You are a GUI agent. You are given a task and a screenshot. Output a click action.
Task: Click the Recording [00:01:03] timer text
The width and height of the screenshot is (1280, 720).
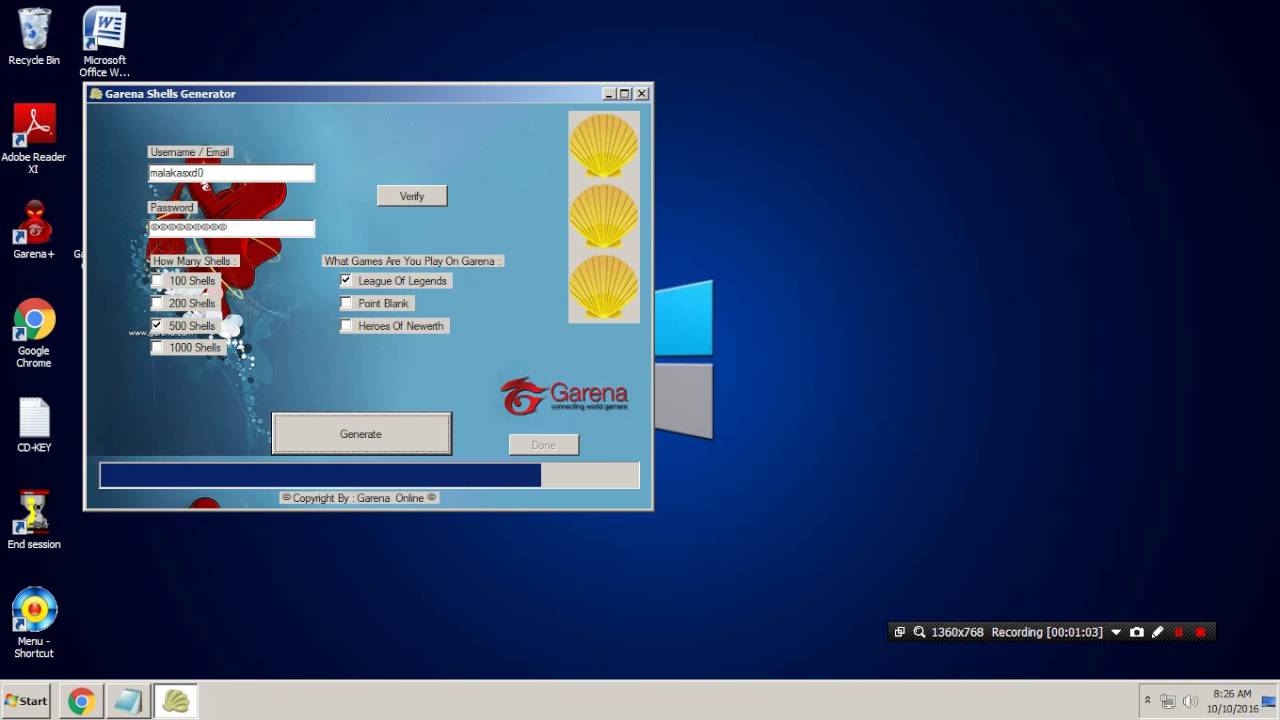coord(1046,632)
